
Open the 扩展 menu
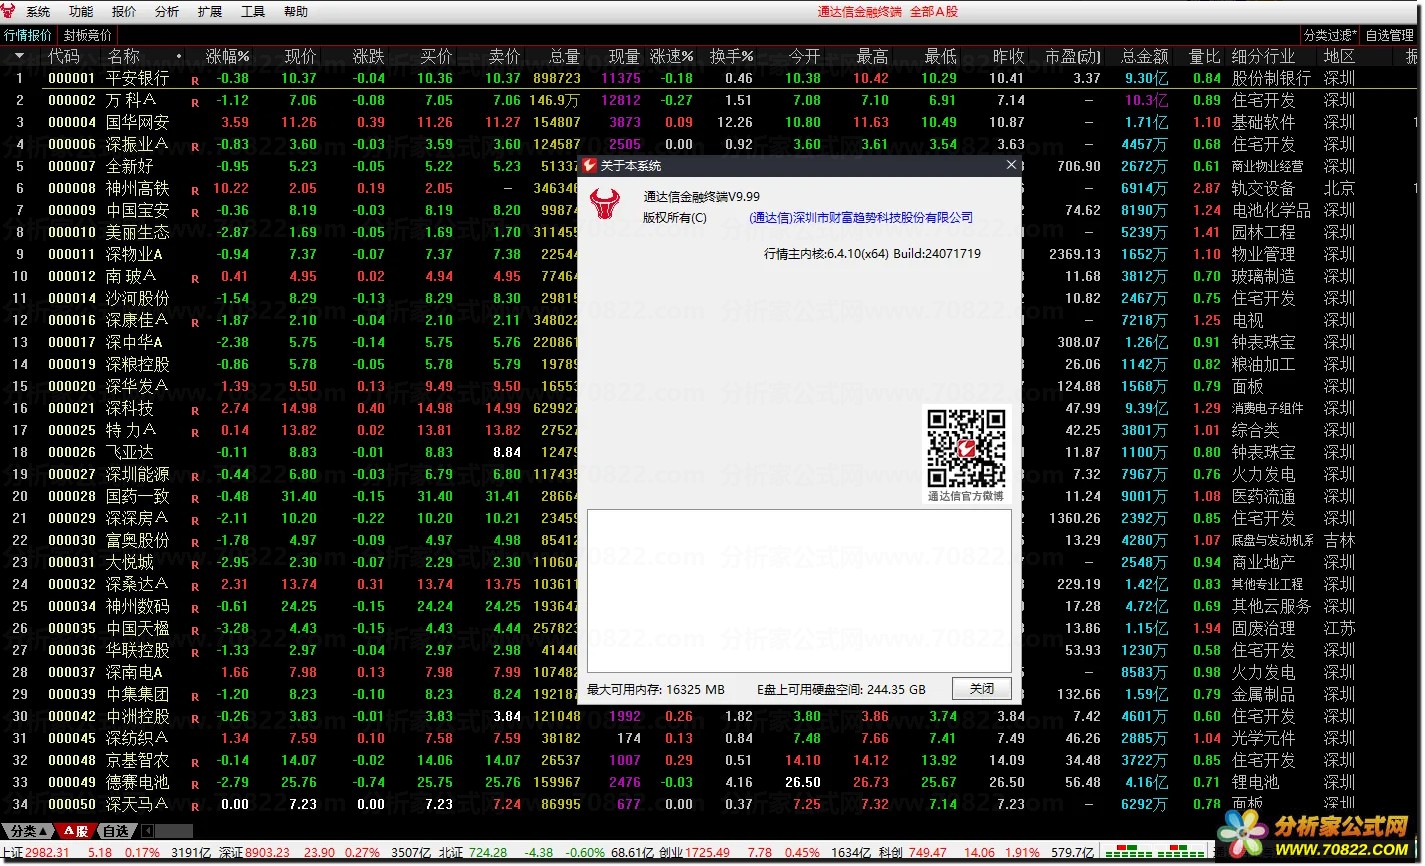pos(210,12)
